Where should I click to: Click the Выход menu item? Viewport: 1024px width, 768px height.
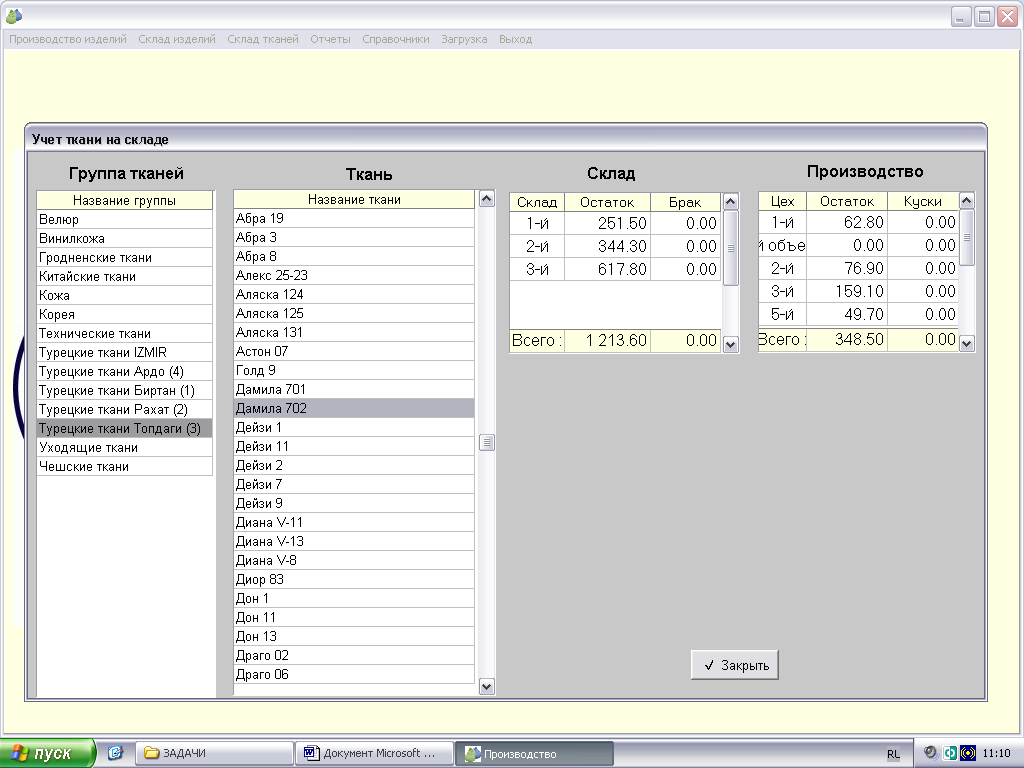pos(515,39)
